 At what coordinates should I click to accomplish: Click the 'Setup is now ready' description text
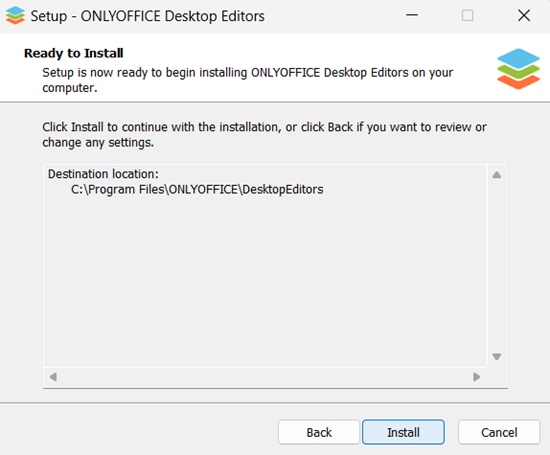click(248, 80)
